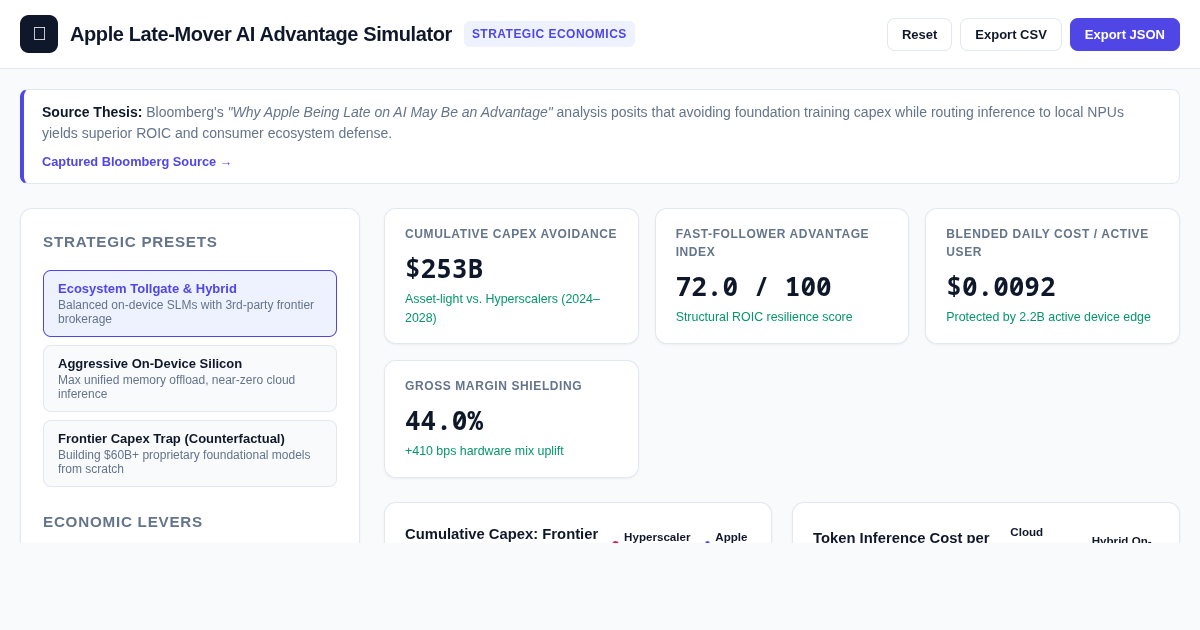The image size is (1200, 630).
Task: Click the Reset button
Action: tap(919, 34)
